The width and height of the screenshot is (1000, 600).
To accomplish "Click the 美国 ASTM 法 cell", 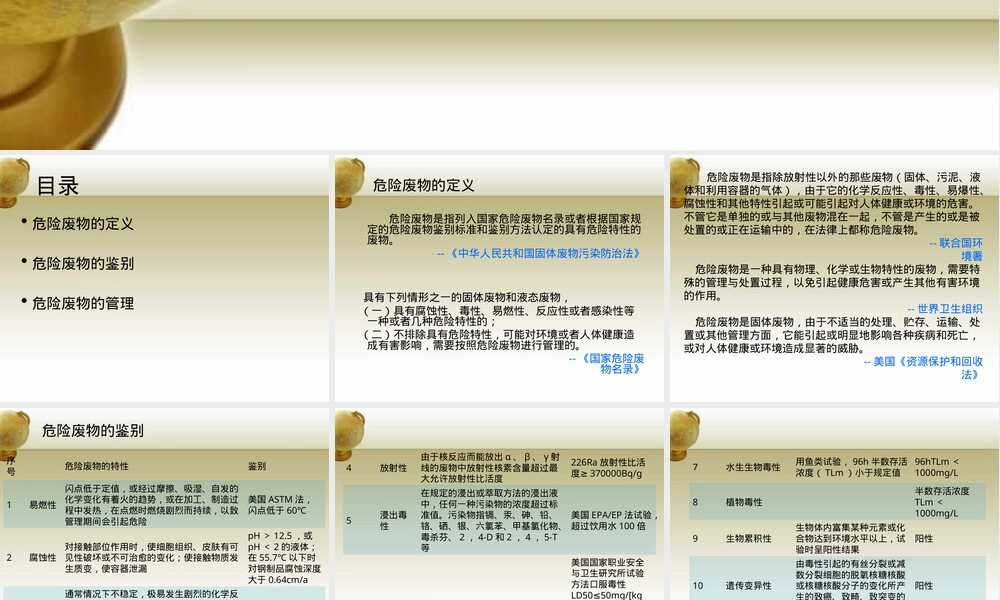I will (279, 505).
